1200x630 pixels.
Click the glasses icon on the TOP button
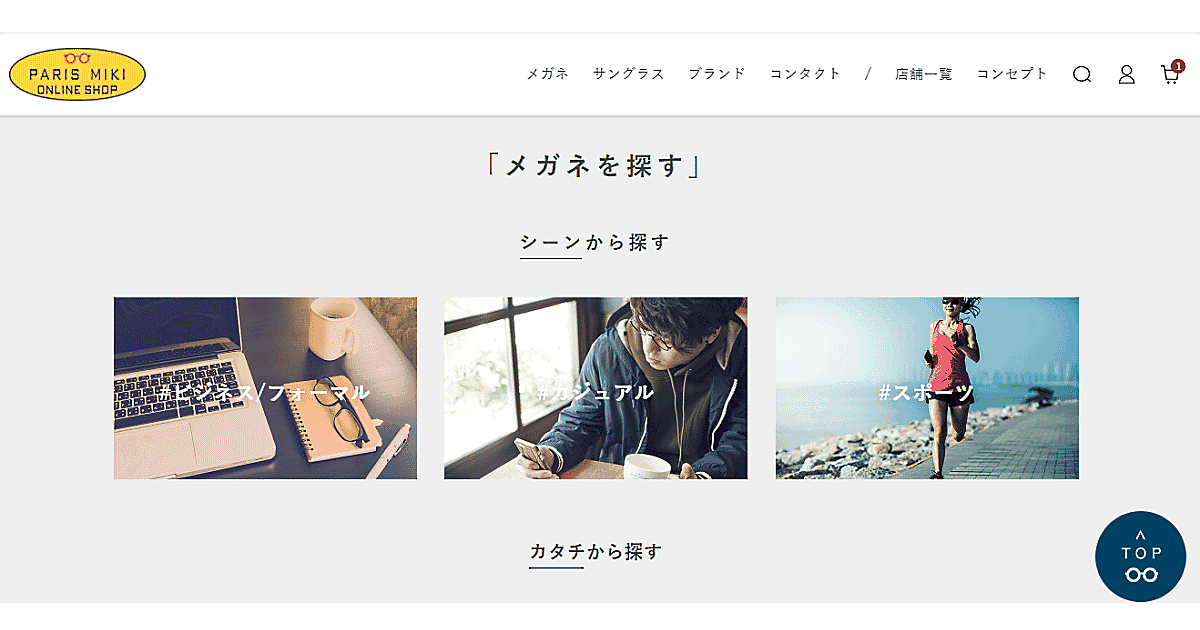coord(1141,574)
